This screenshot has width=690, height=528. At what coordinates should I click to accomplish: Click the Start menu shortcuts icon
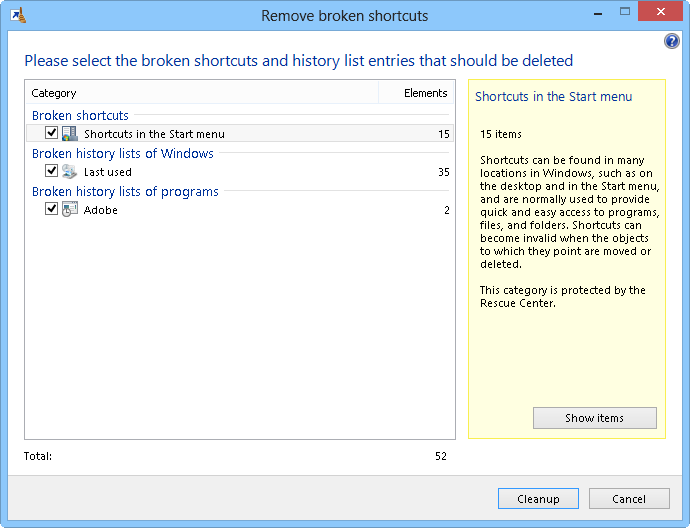pyautogui.click(x=69, y=134)
